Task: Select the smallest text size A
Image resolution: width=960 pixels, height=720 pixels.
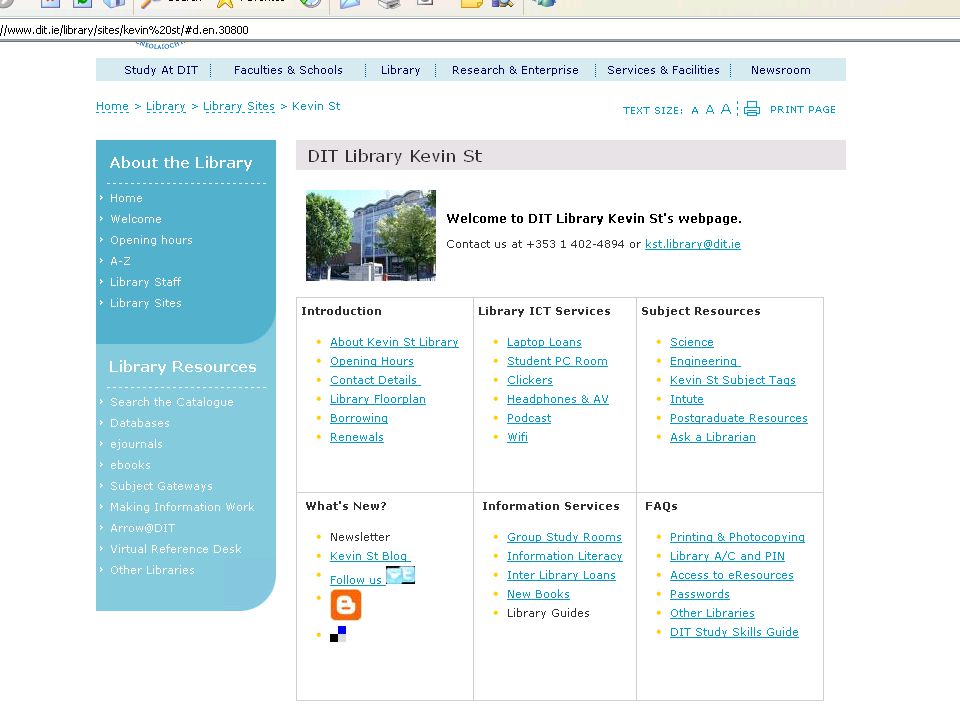Action: click(695, 110)
